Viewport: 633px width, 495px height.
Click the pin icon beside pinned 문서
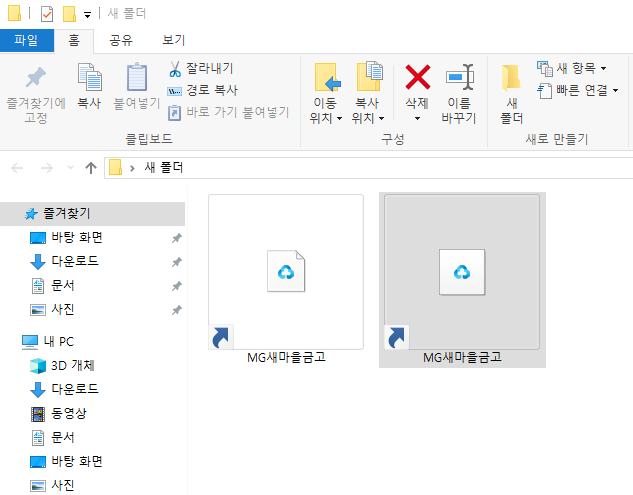coord(176,286)
